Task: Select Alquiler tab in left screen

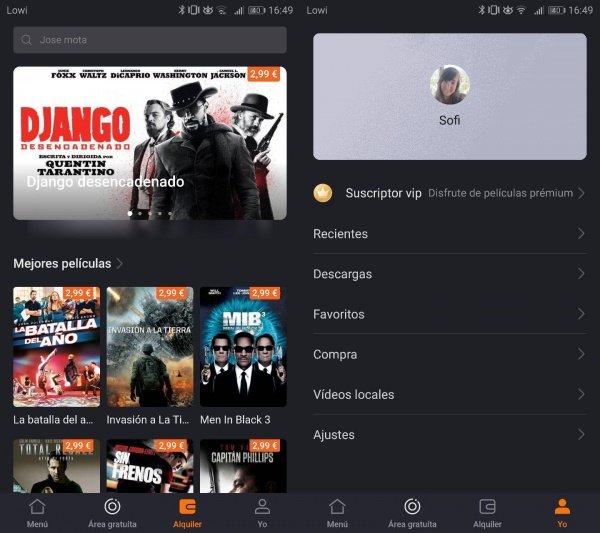Action: pyautogui.click(x=187, y=513)
